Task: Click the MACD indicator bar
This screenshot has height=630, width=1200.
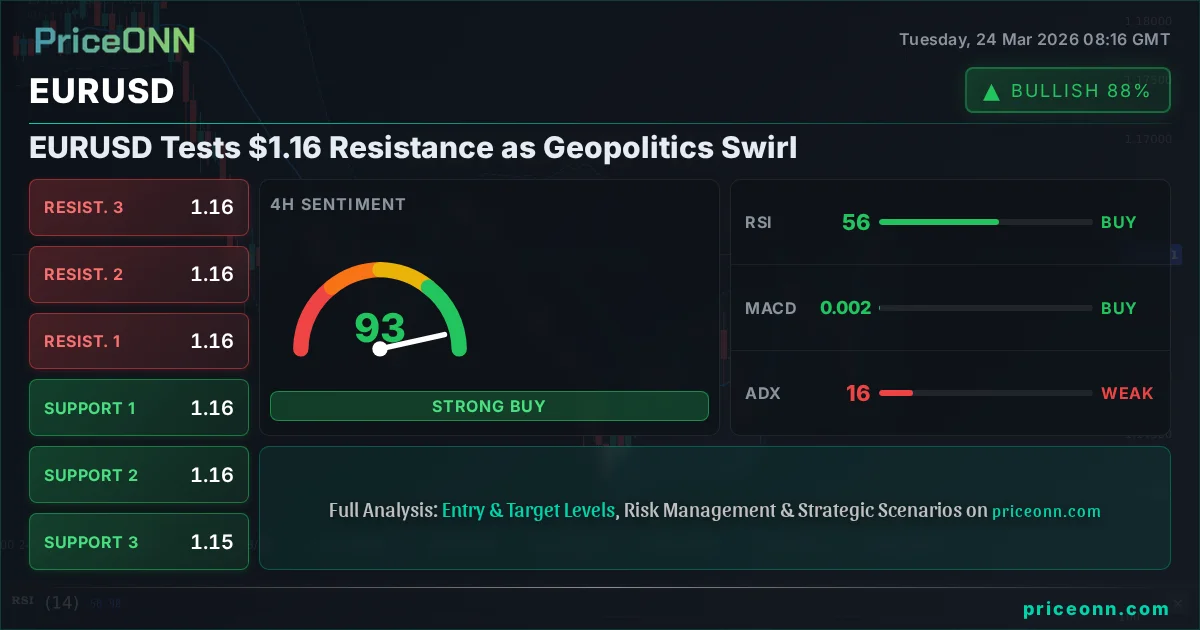Action: click(985, 308)
